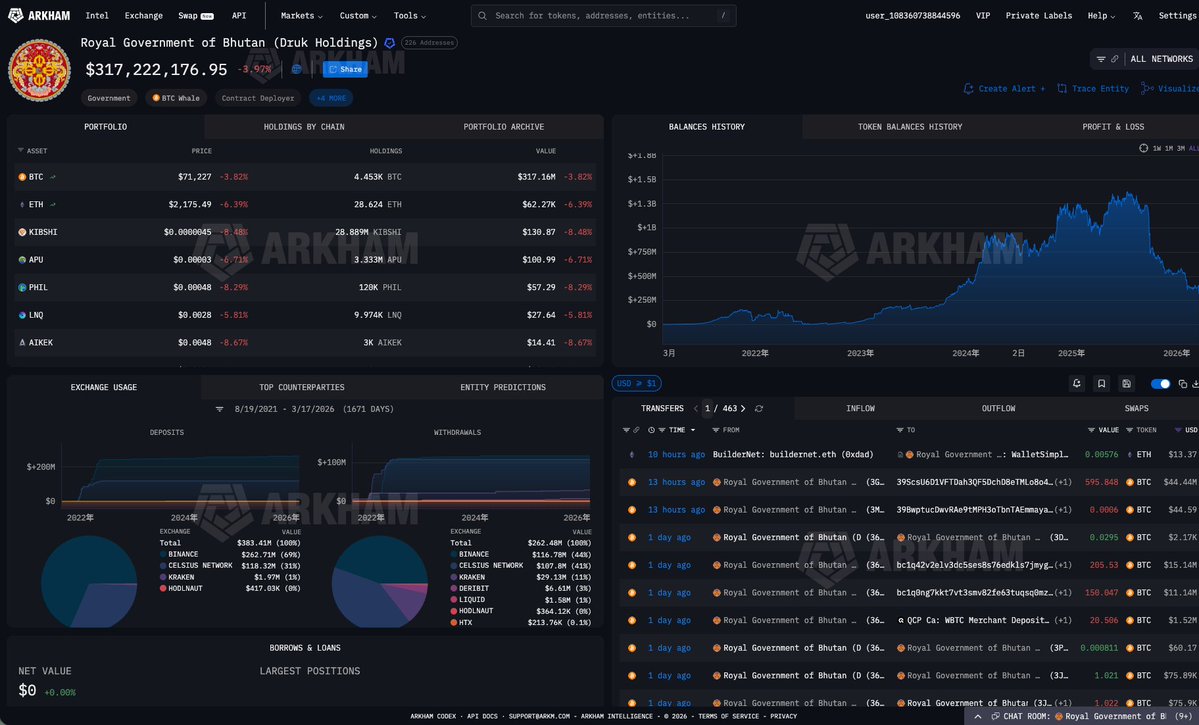Click the alert bell icon above transfers
Viewport: 1199px width, 725px height.
click(1077, 384)
